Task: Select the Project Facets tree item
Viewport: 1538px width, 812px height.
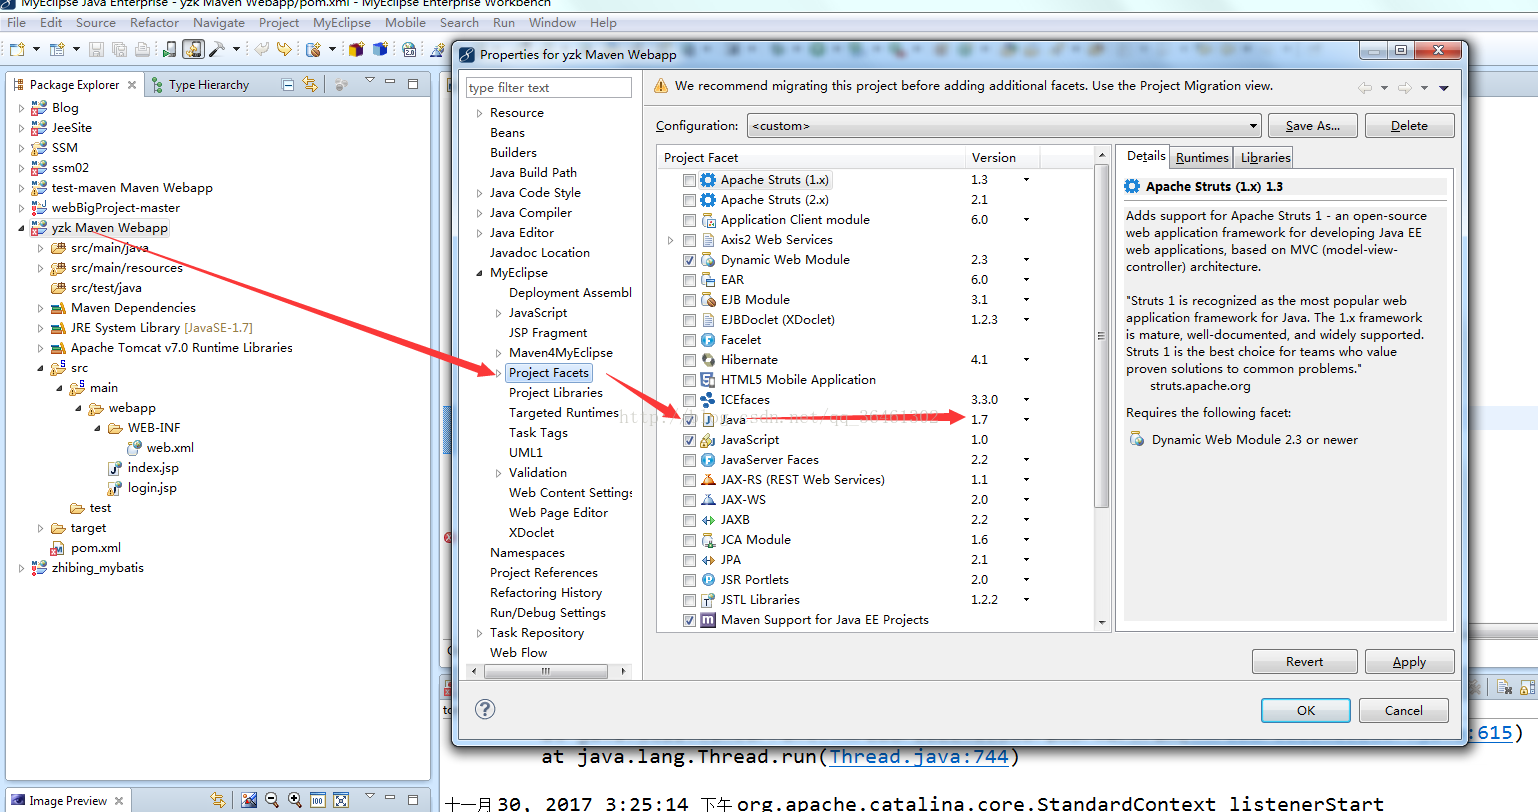Action: coord(548,373)
